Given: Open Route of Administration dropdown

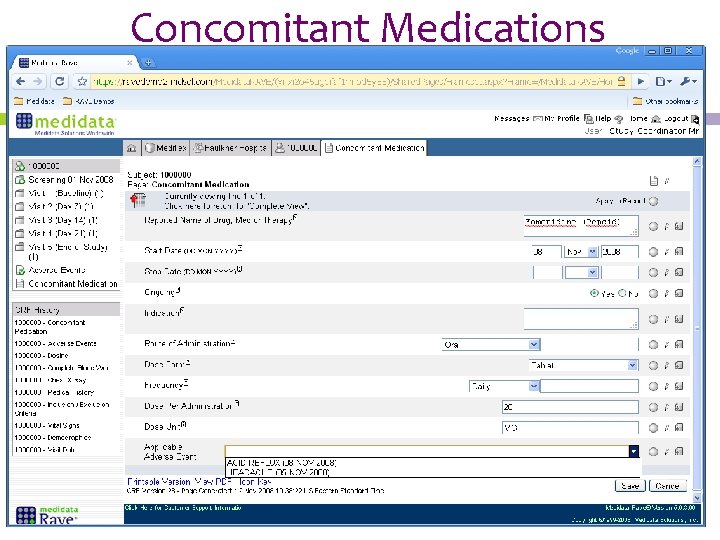Looking at the screenshot, I should coord(491,344).
